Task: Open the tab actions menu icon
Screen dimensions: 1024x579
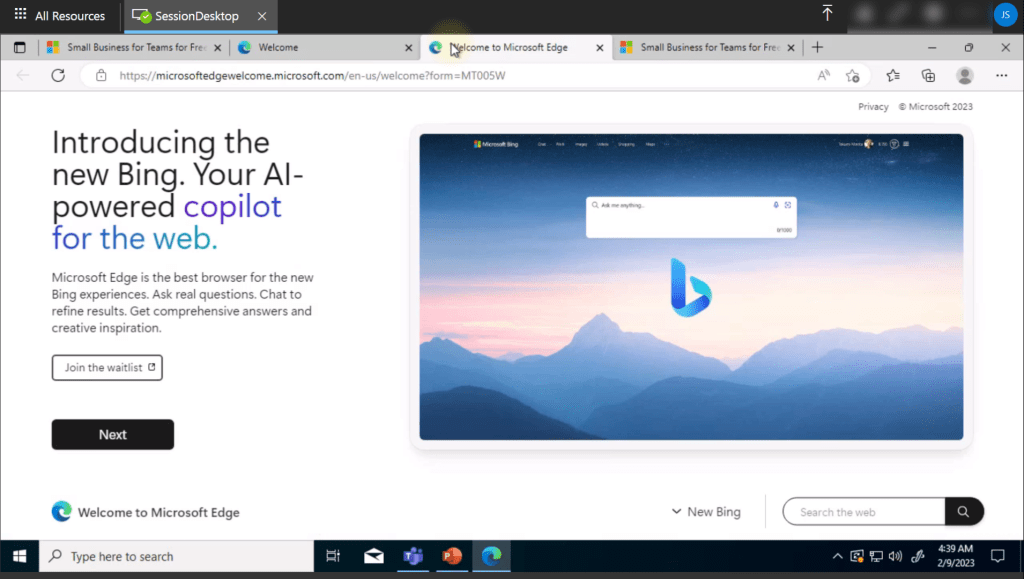Action: click(x=19, y=47)
